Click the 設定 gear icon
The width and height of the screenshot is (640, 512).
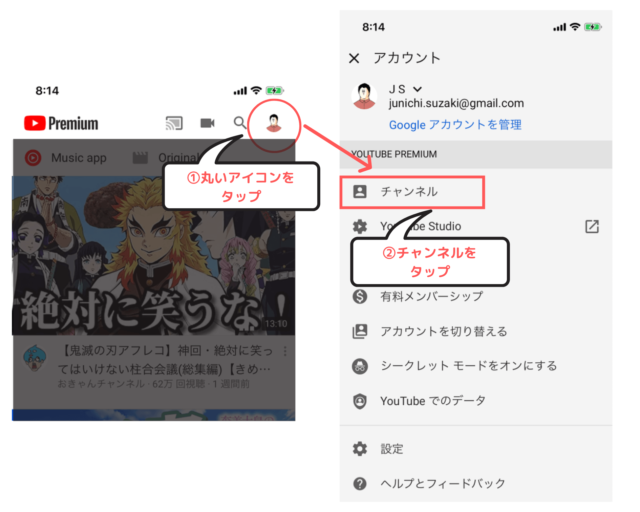click(360, 449)
